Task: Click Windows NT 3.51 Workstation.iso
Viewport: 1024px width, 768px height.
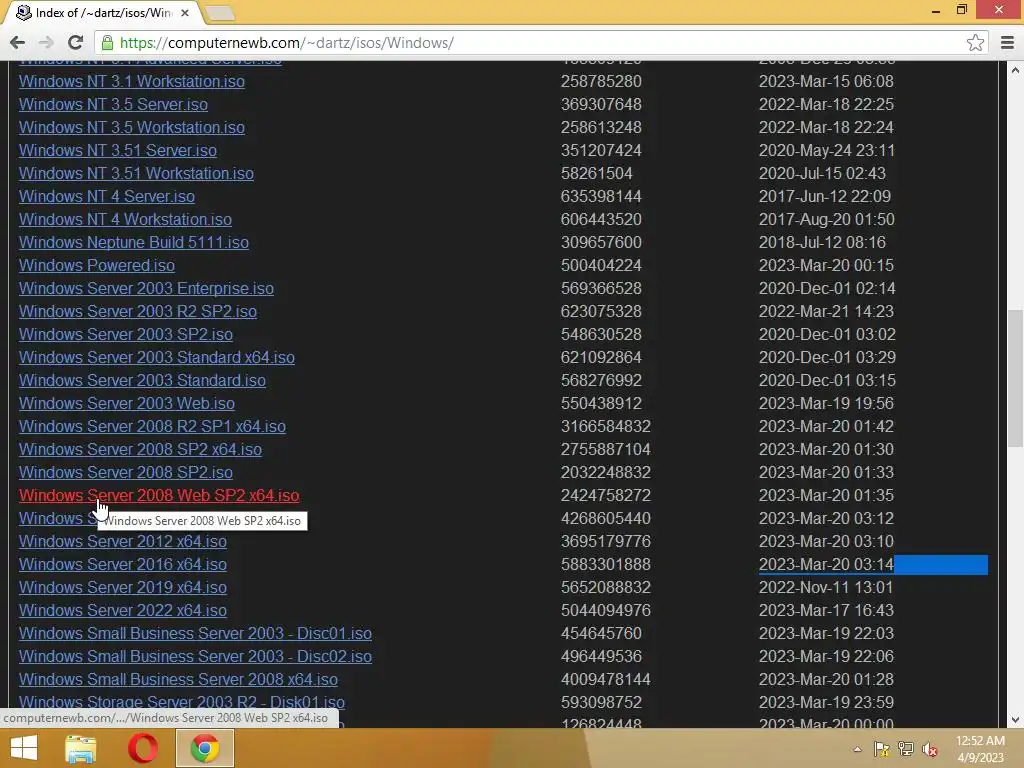Action: (x=136, y=174)
